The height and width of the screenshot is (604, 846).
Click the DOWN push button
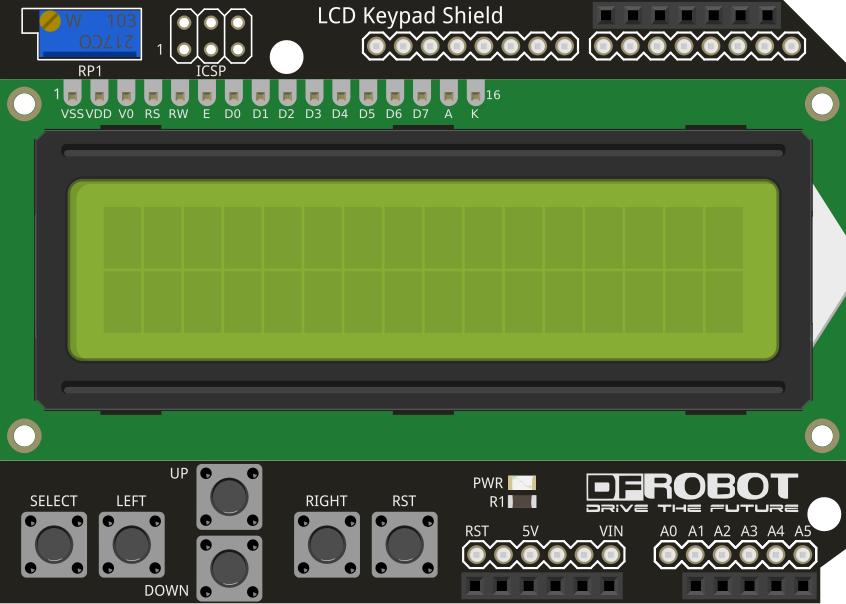click(x=229, y=568)
